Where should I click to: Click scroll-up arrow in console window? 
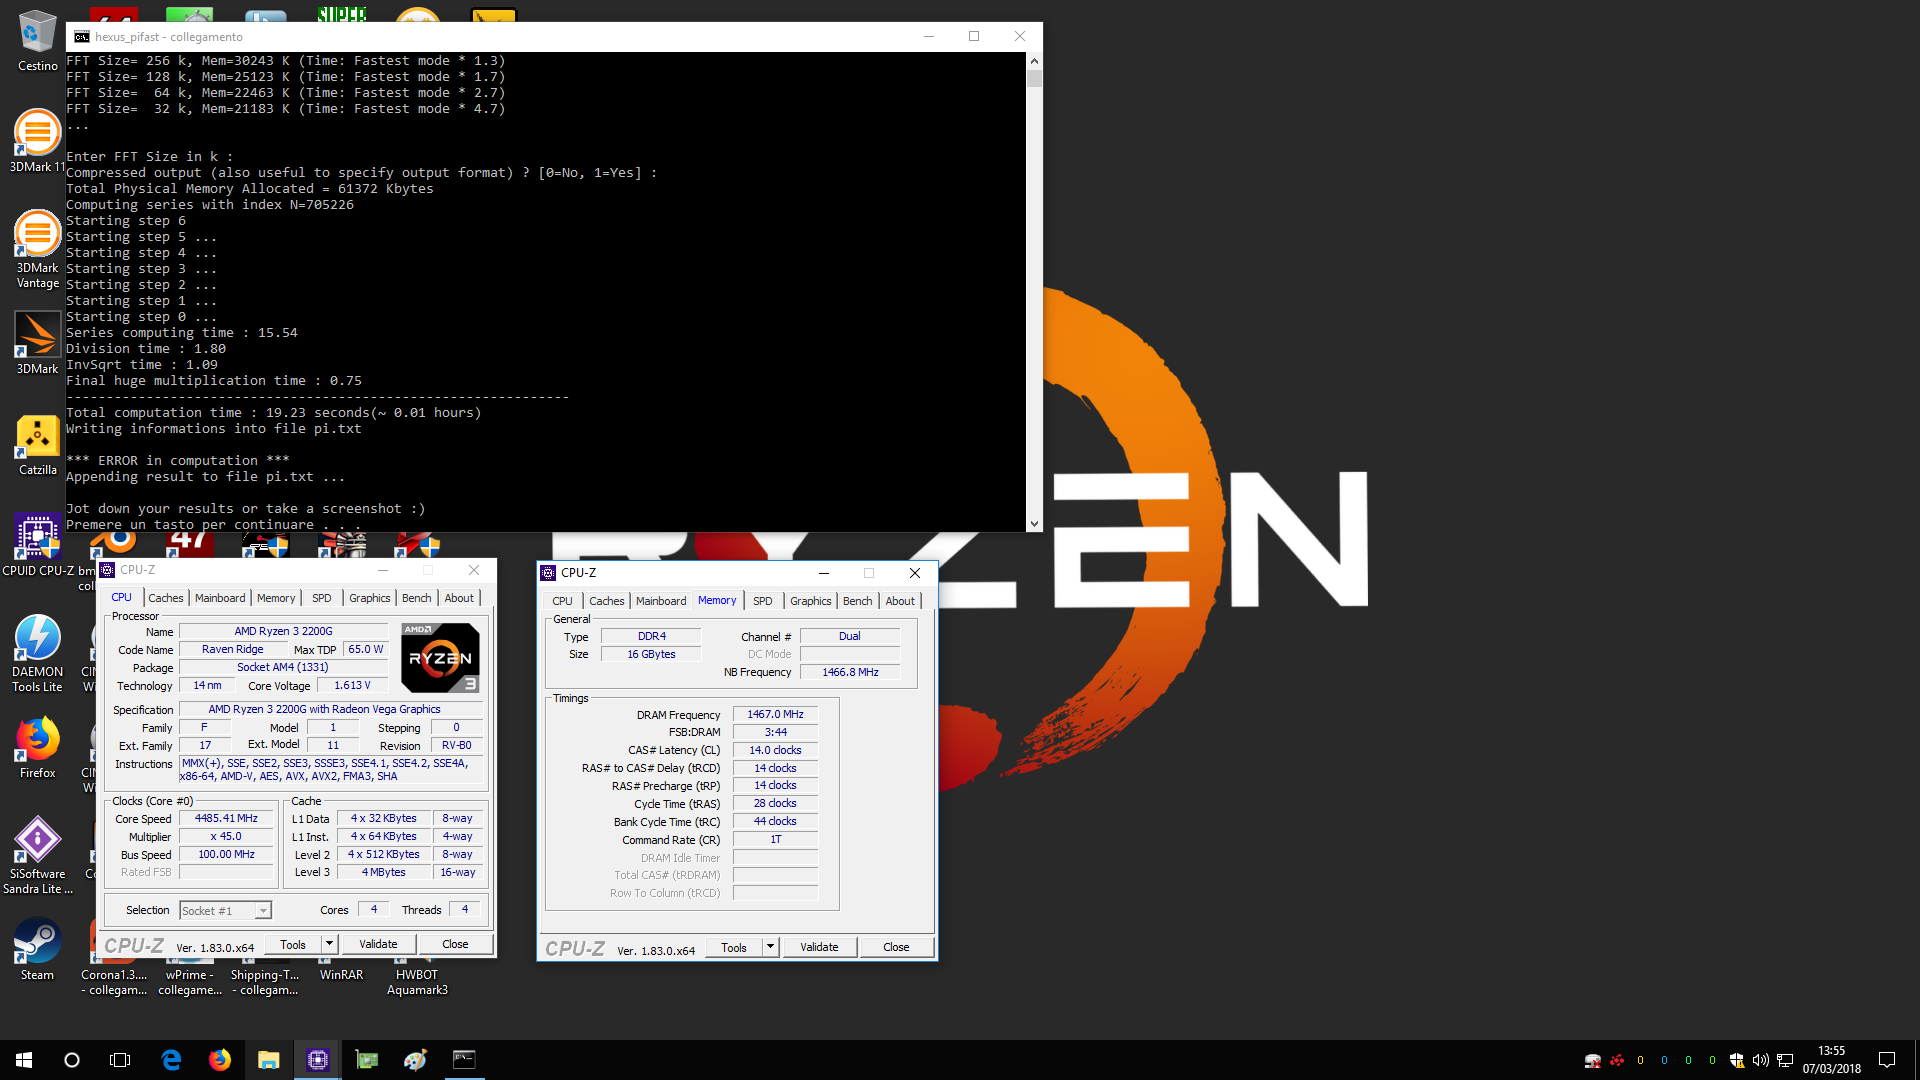point(1034,60)
